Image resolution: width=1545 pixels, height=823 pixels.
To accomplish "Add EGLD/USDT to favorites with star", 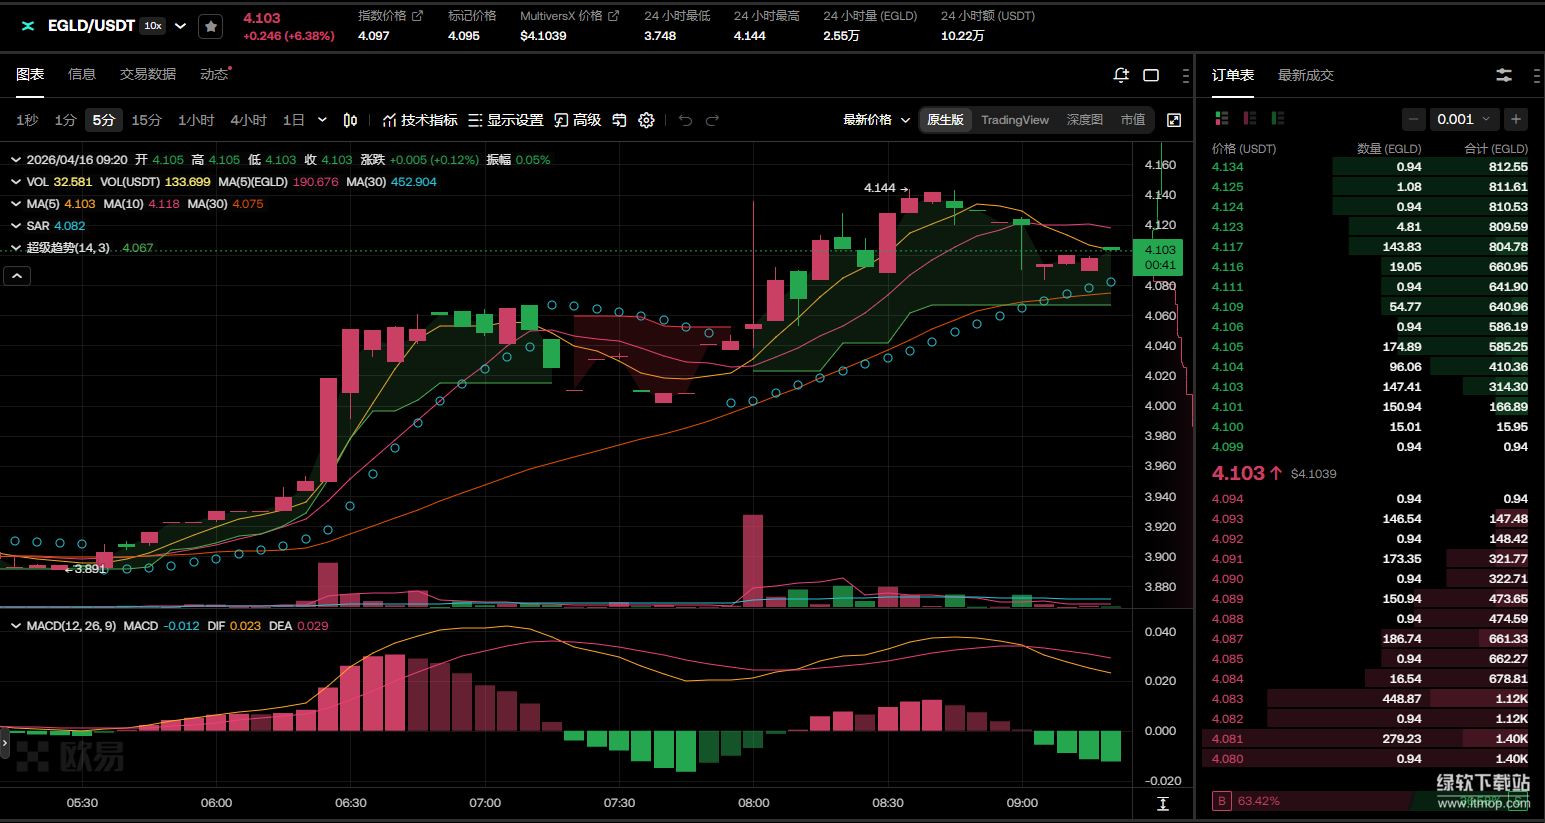I will tap(211, 27).
